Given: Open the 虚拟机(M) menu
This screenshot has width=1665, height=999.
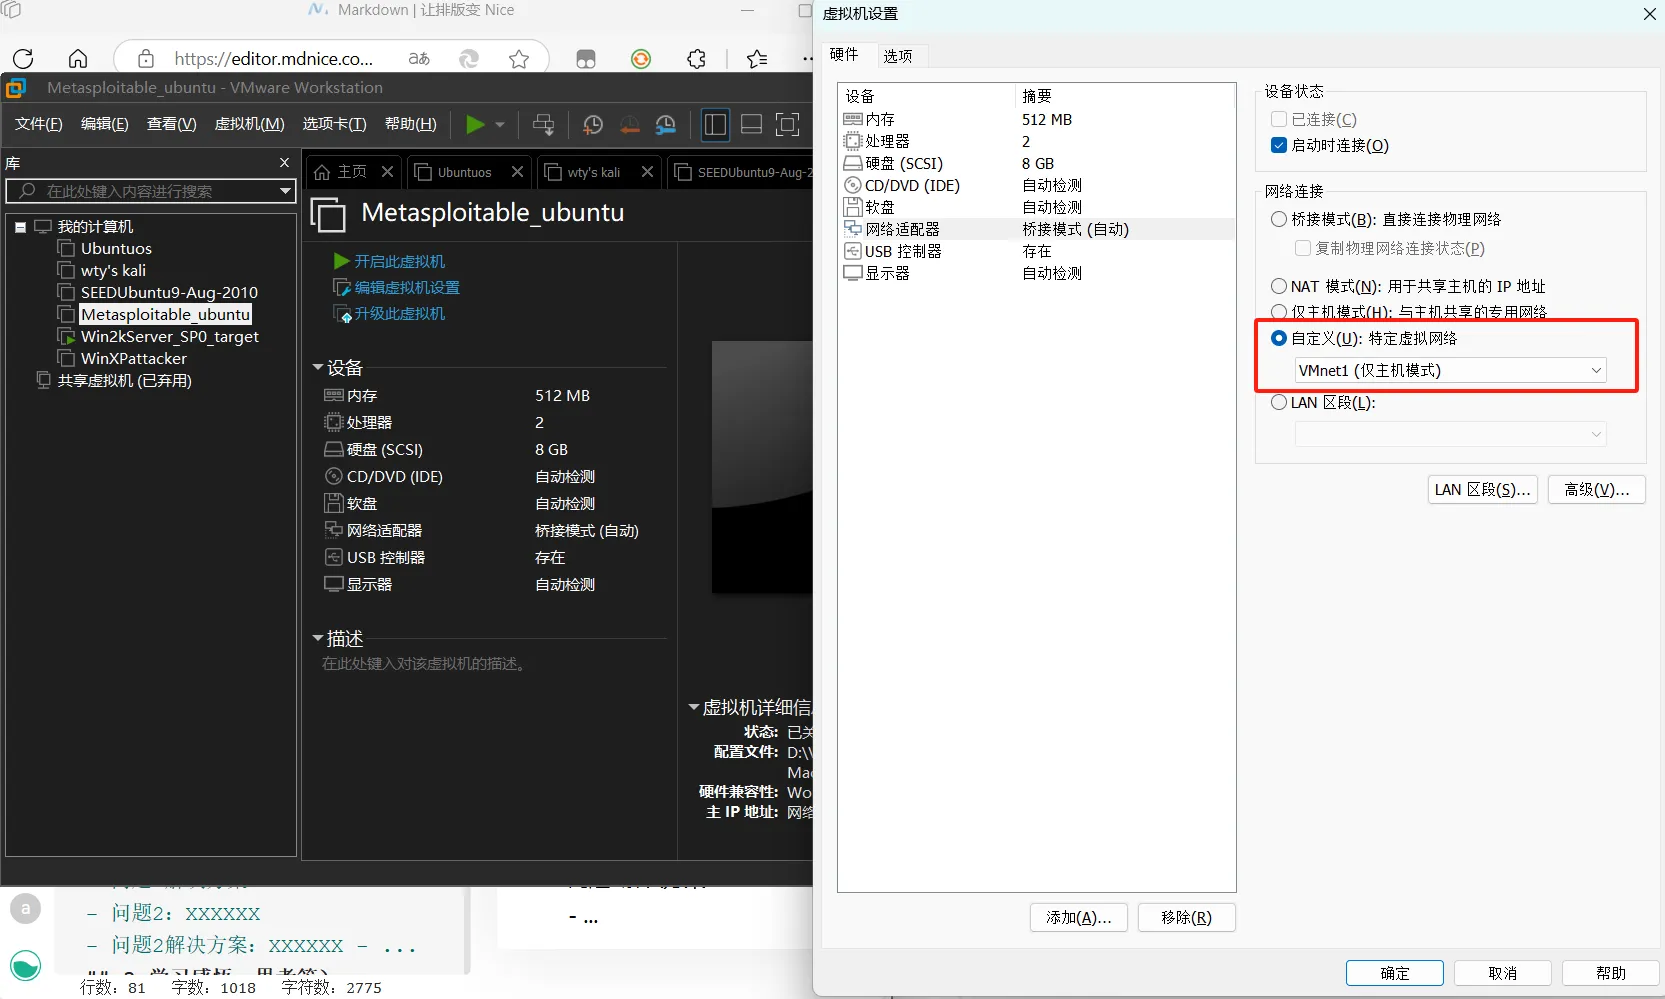Looking at the screenshot, I should (250, 124).
